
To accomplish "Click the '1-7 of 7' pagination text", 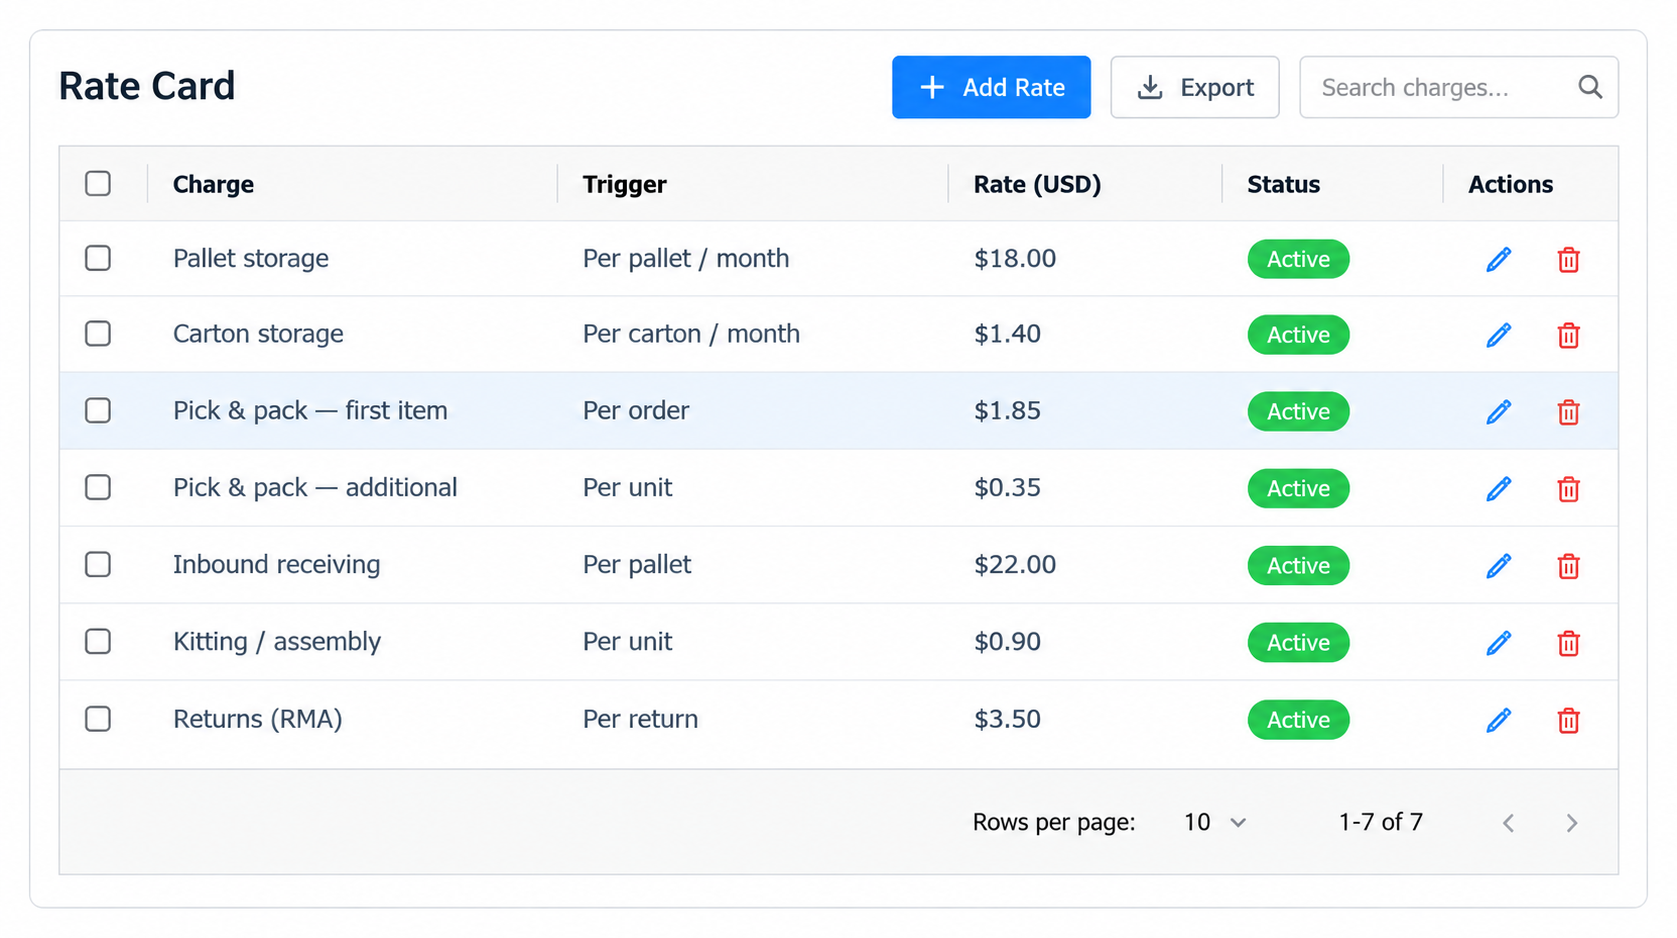I will [x=1380, y=822].
